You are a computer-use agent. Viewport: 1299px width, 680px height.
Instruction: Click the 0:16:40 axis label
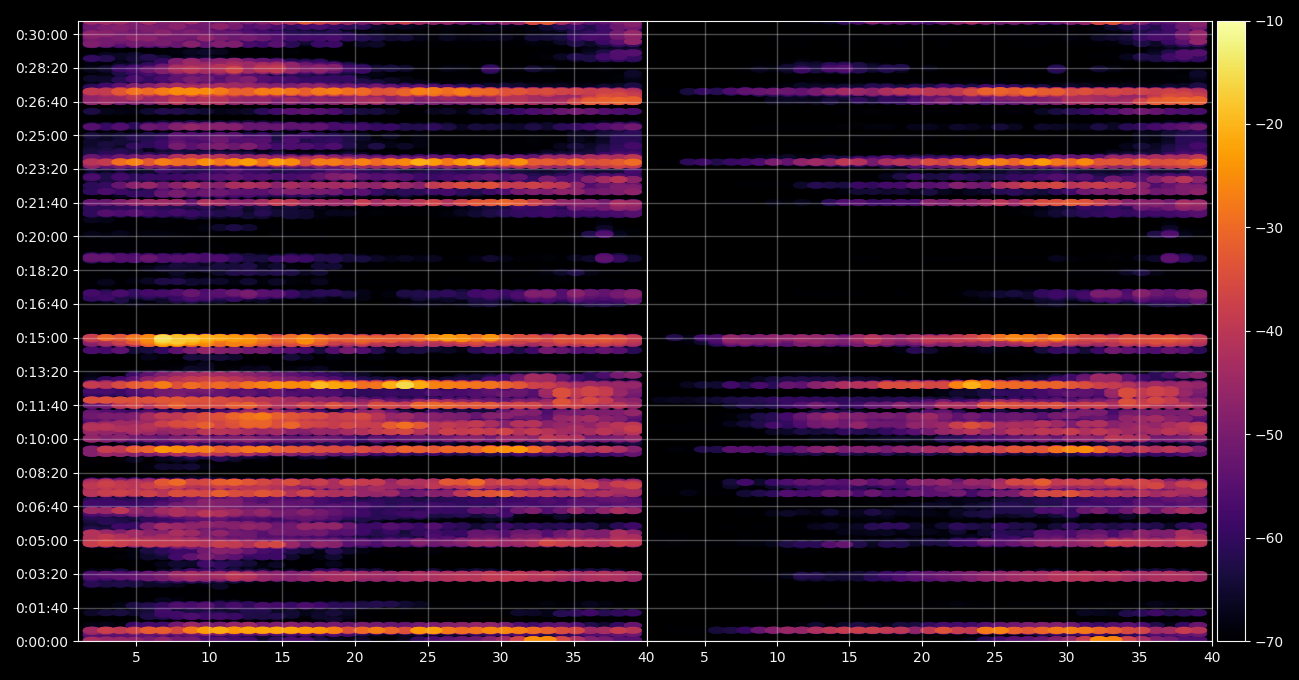42,304
